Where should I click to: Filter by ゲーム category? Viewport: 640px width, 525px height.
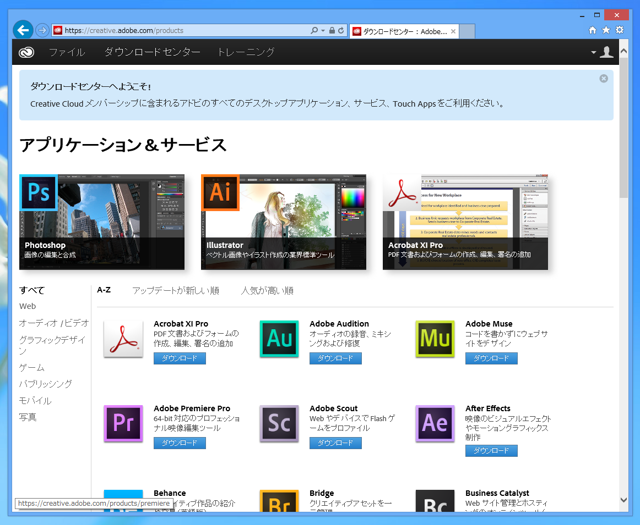tap(32, 367)
